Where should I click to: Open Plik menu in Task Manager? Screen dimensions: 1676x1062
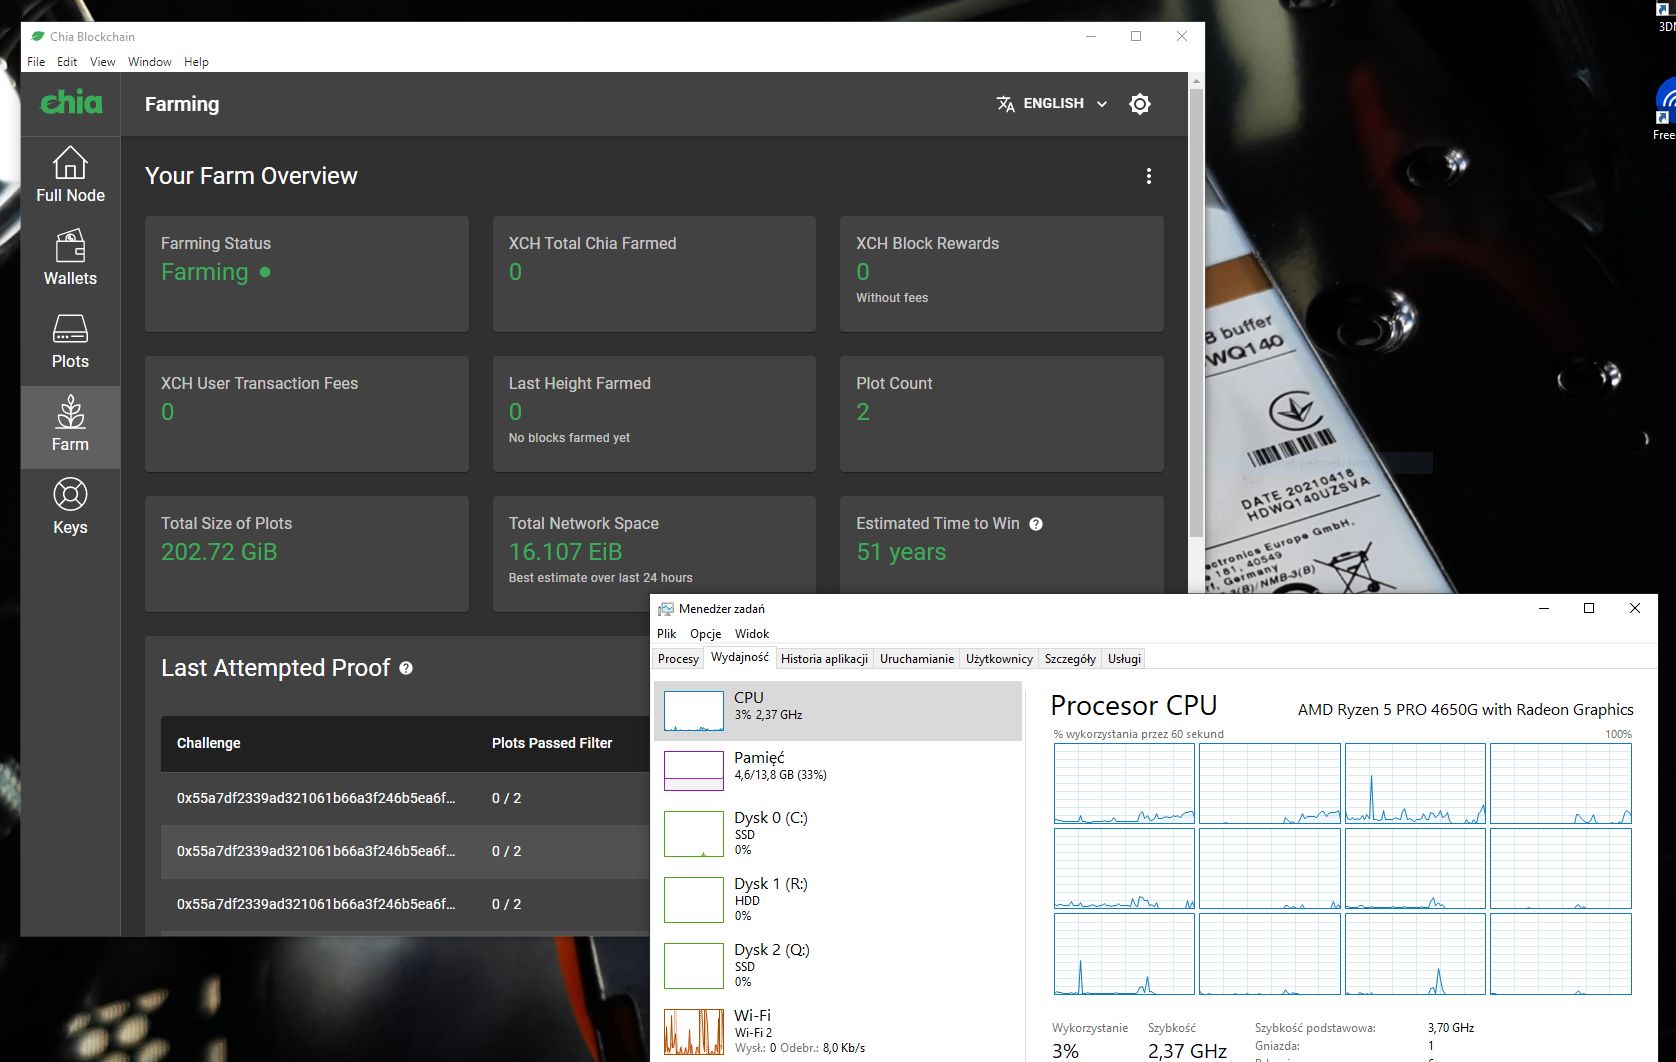(667, 634)
